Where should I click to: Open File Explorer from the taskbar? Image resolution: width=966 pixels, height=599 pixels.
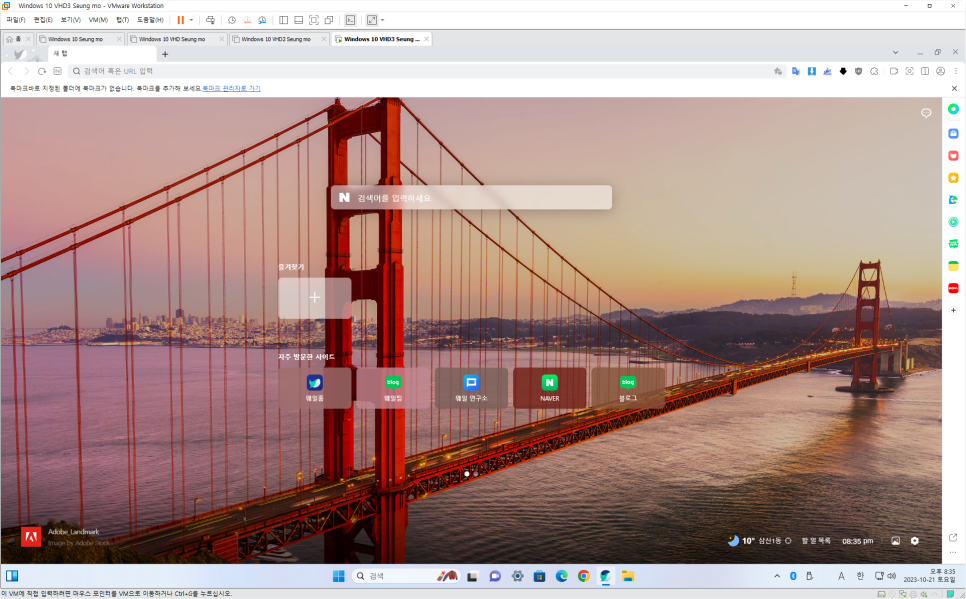tap(628, 576)
